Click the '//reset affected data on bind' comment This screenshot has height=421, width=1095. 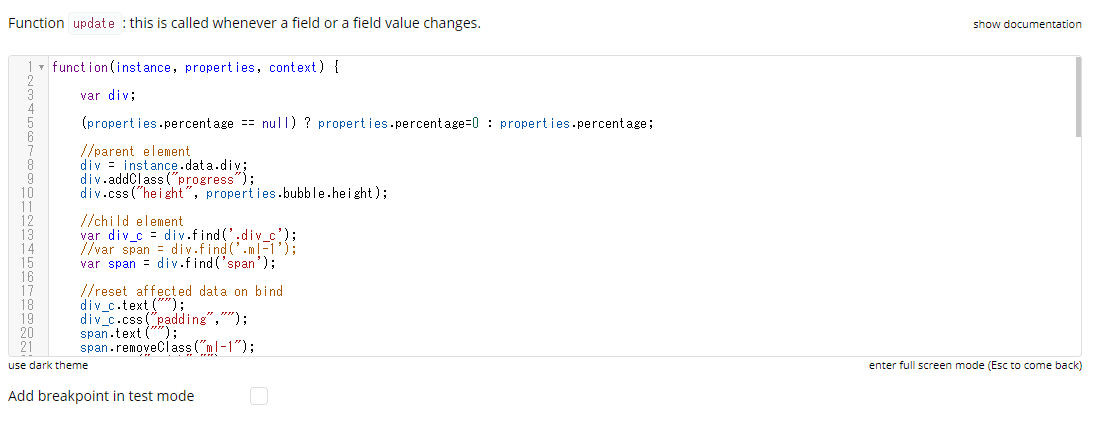(181, 291)
